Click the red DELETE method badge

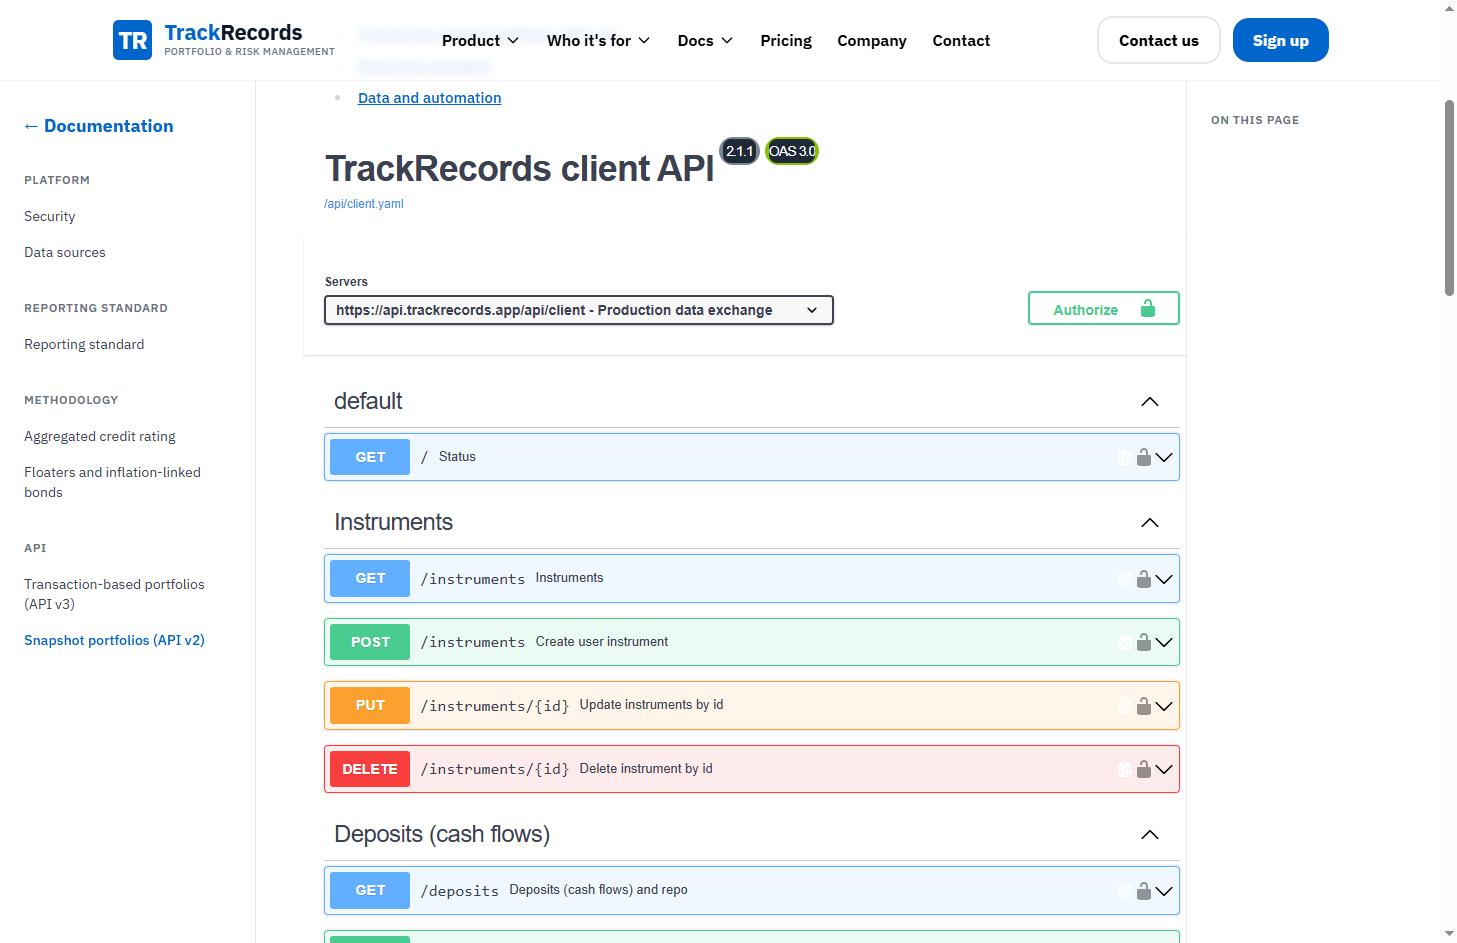370,769
